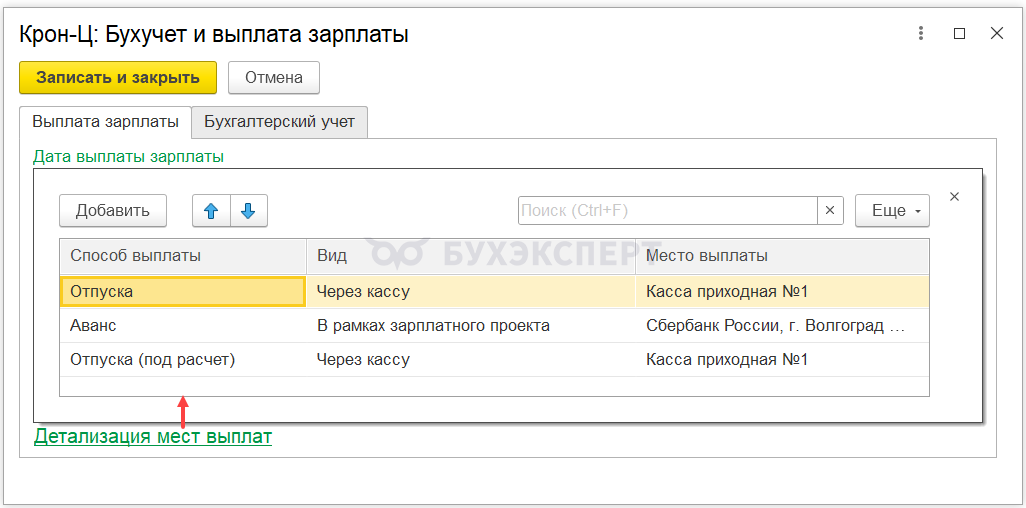
Task: Click the Место выплаты column header
Action: [x=782, y=256]
